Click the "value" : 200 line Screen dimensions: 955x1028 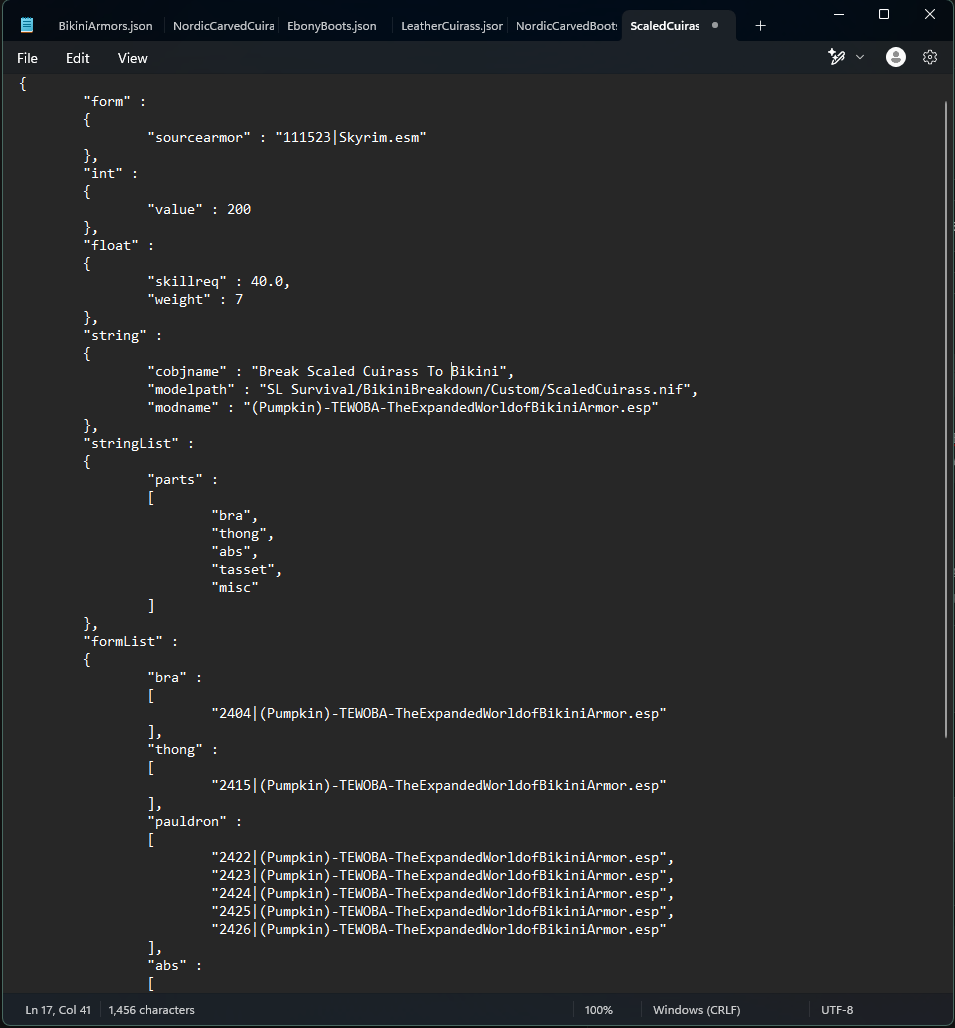[x=199, y=209]
